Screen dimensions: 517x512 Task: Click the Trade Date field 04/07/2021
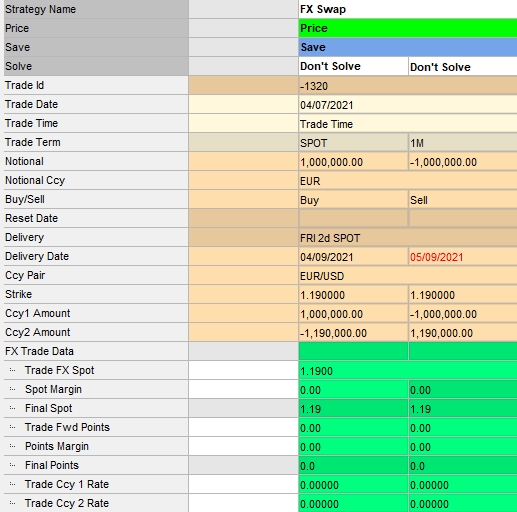coord(408,105)
